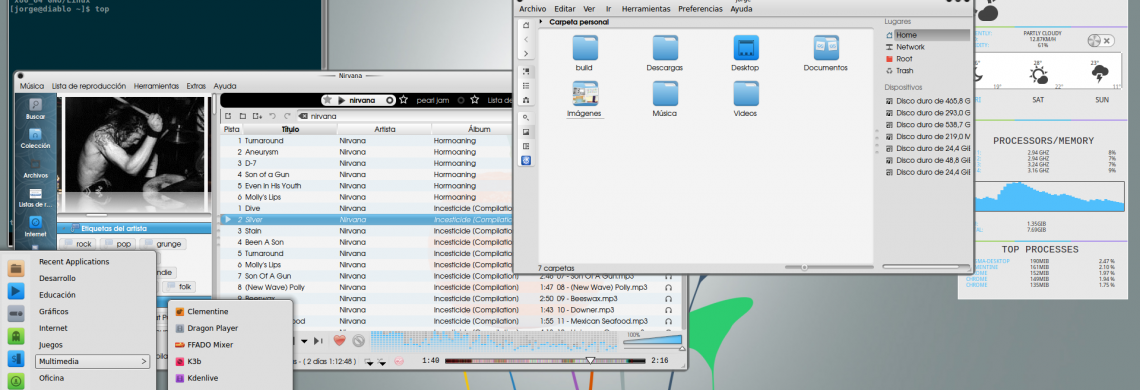Open Listas de reproducción sidebar icon
Image resolution: width=1140 pixels, height=390 pixels.
[35, 198]
